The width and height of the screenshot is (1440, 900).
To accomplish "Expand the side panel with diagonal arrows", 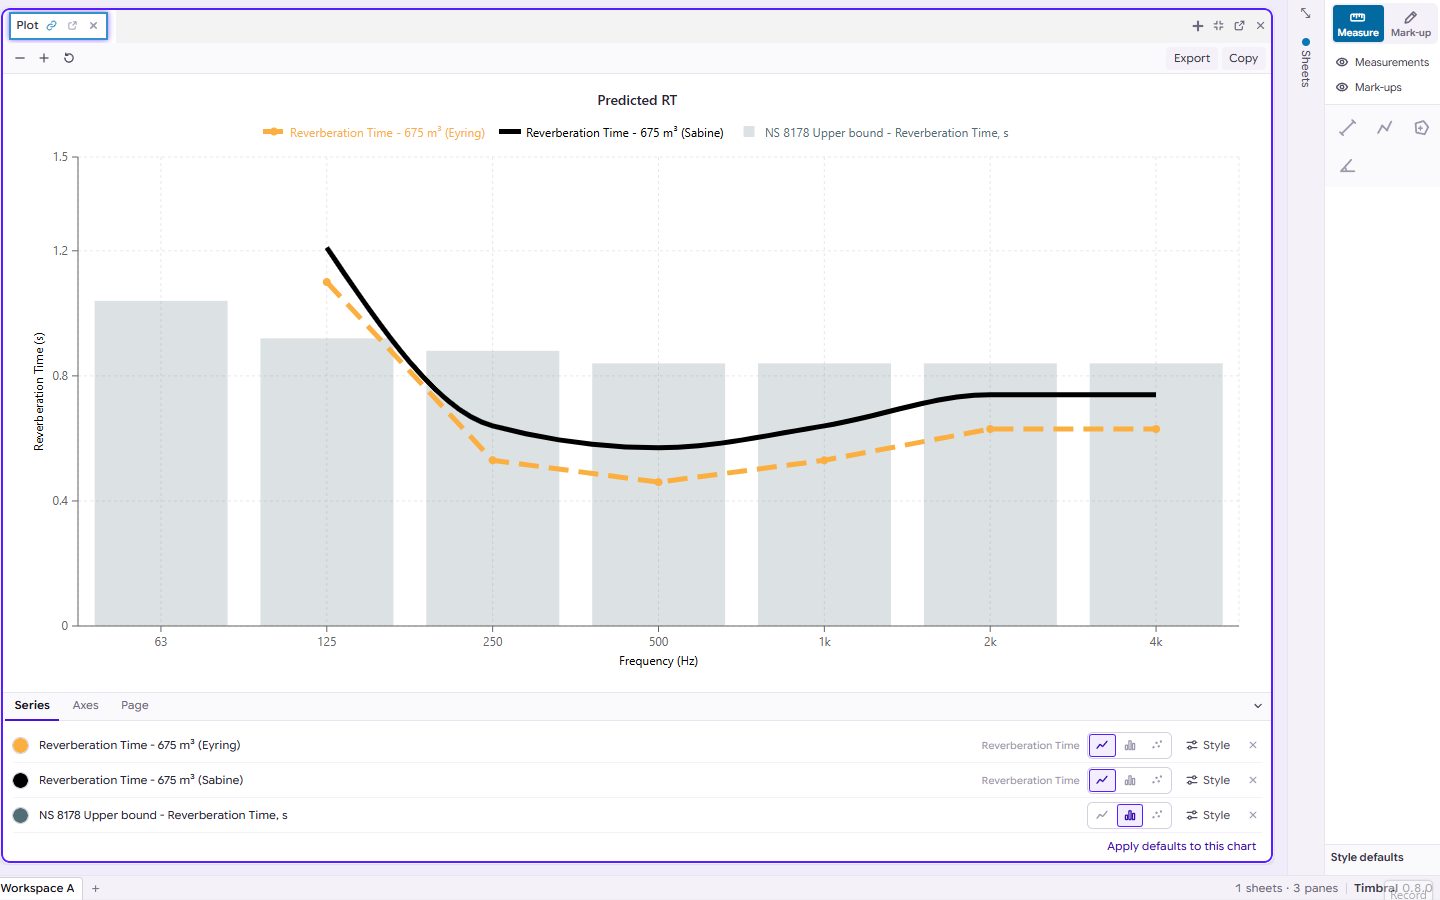I will [x=1306, y=13].
